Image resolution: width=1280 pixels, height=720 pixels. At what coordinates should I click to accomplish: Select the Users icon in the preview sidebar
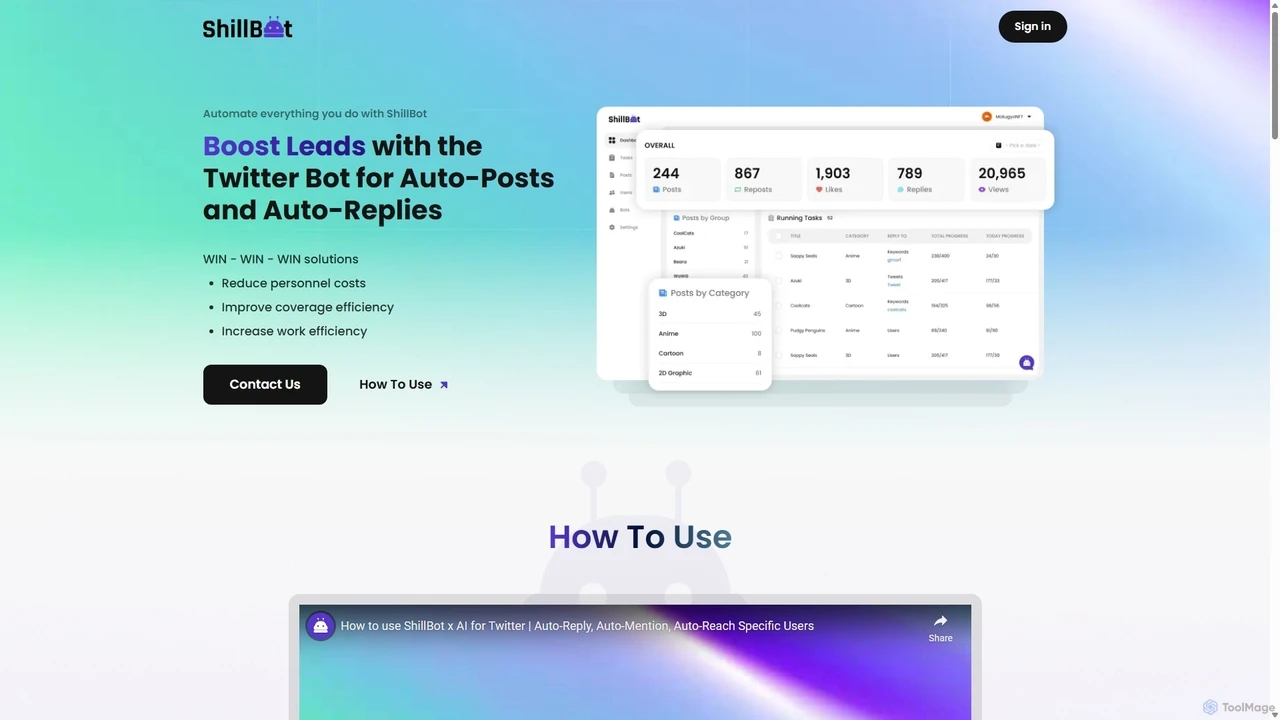tap(612, 192)
